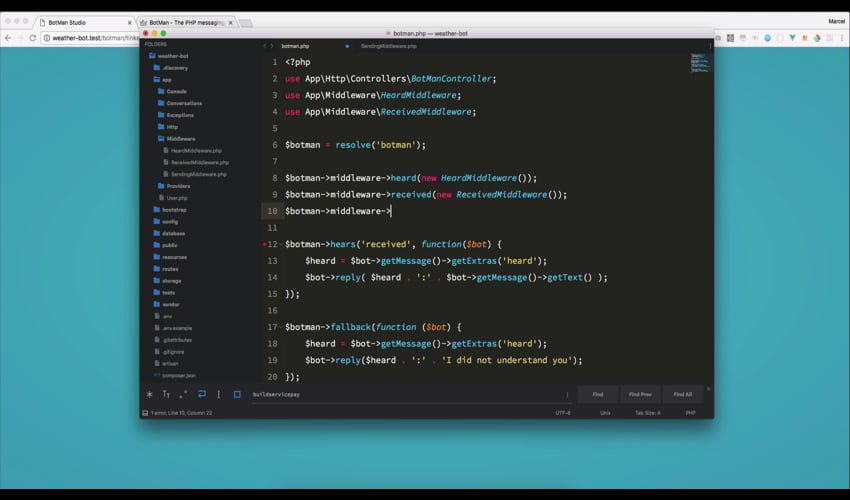Image resolution: width=850 pixels, height=500 pixels.
Task: Go to next tab with right arrow
Action: 272,46
